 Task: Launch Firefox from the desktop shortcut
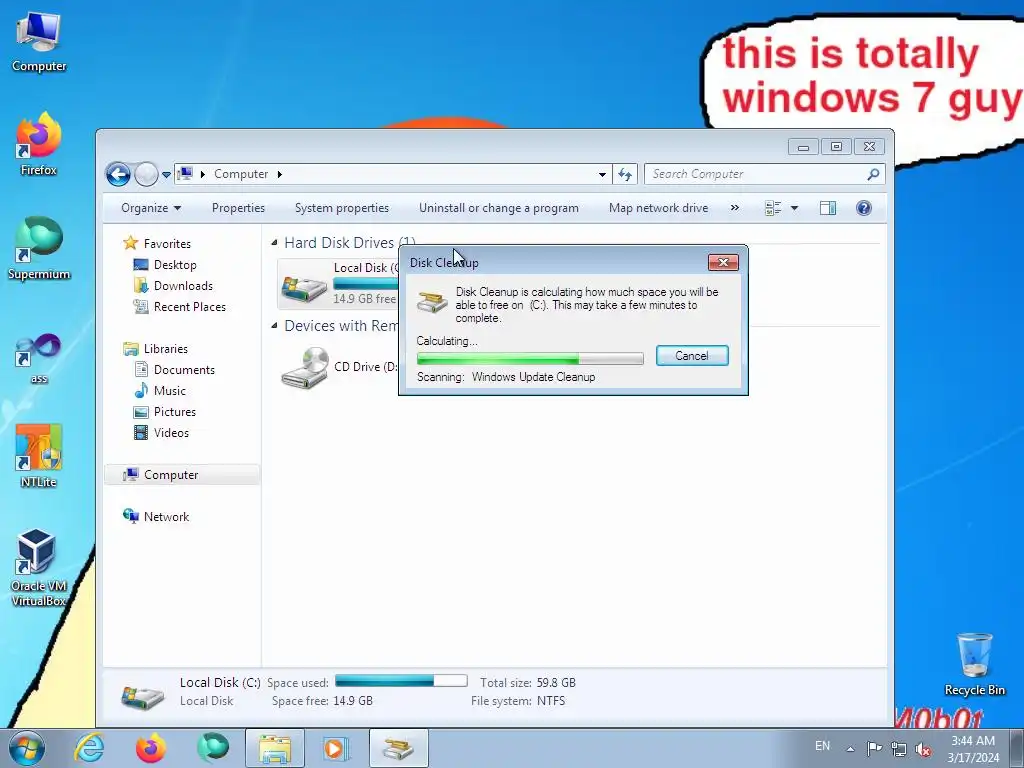(39, 144)
